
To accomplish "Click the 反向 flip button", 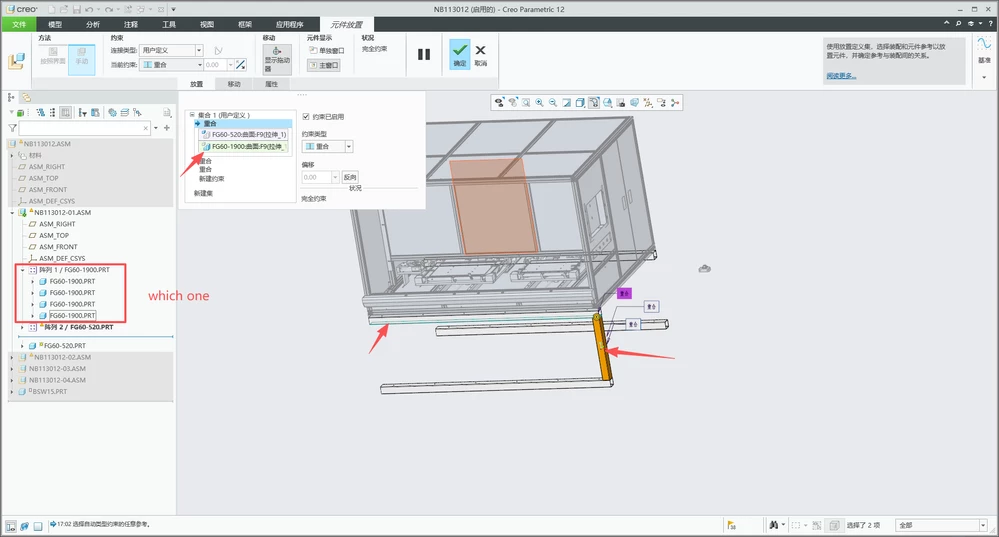I will tap(350, 177).
